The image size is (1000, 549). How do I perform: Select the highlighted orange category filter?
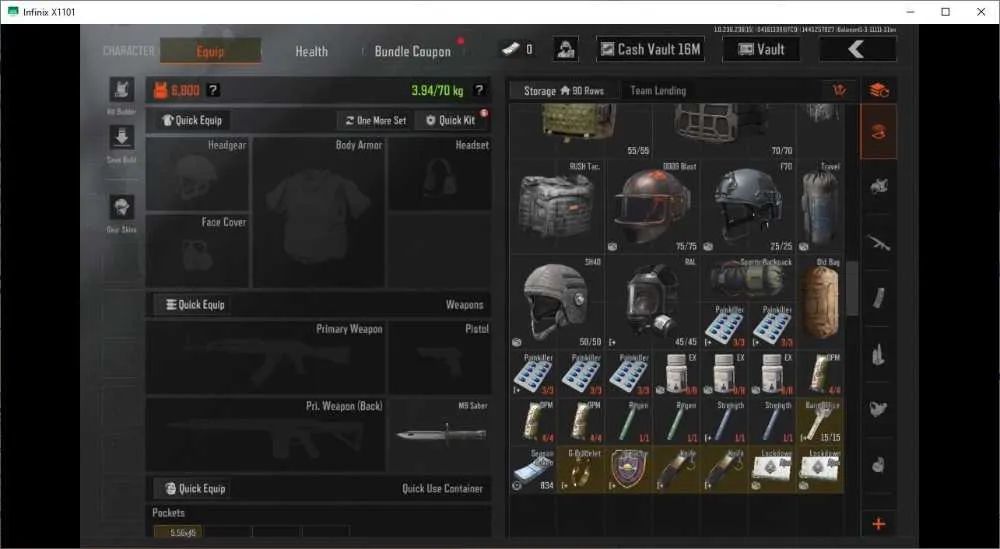tap(878, 132)
